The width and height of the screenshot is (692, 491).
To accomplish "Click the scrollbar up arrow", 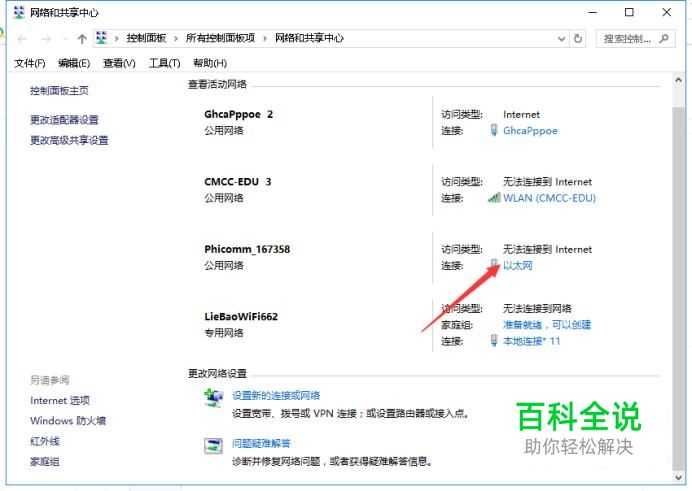I will click(678, 80).
